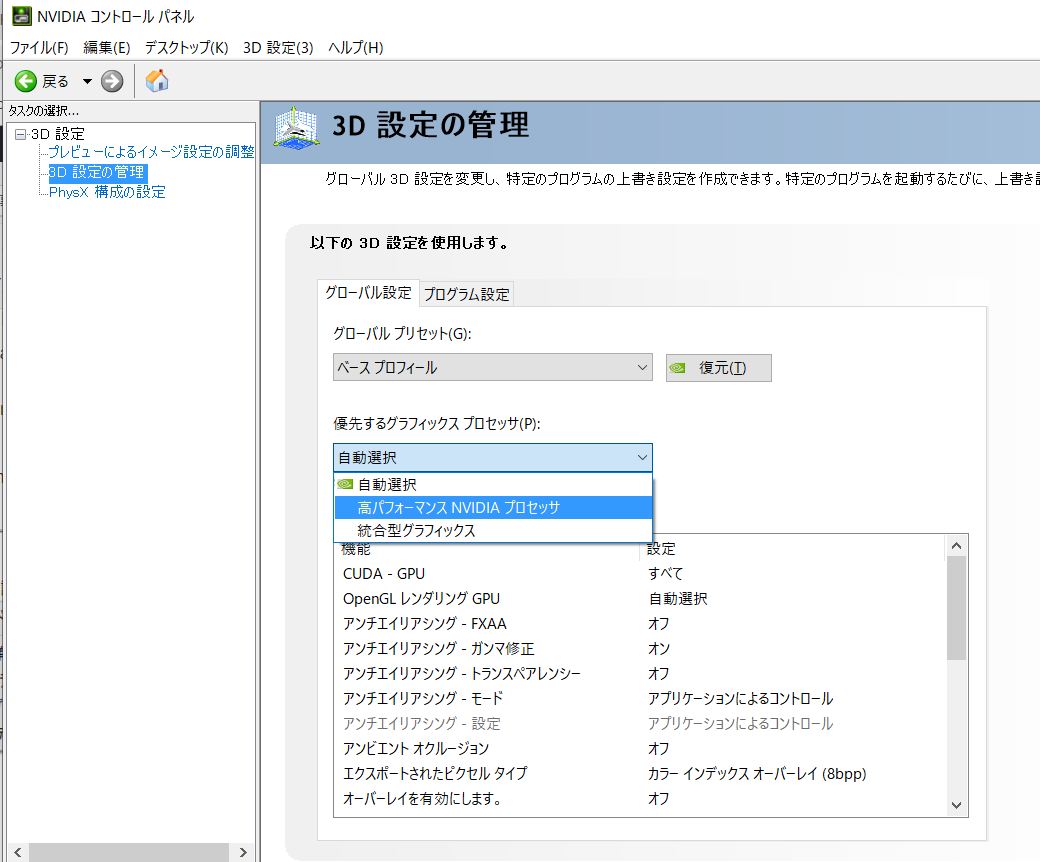Click the green Back arrow icon

point(26,82)
